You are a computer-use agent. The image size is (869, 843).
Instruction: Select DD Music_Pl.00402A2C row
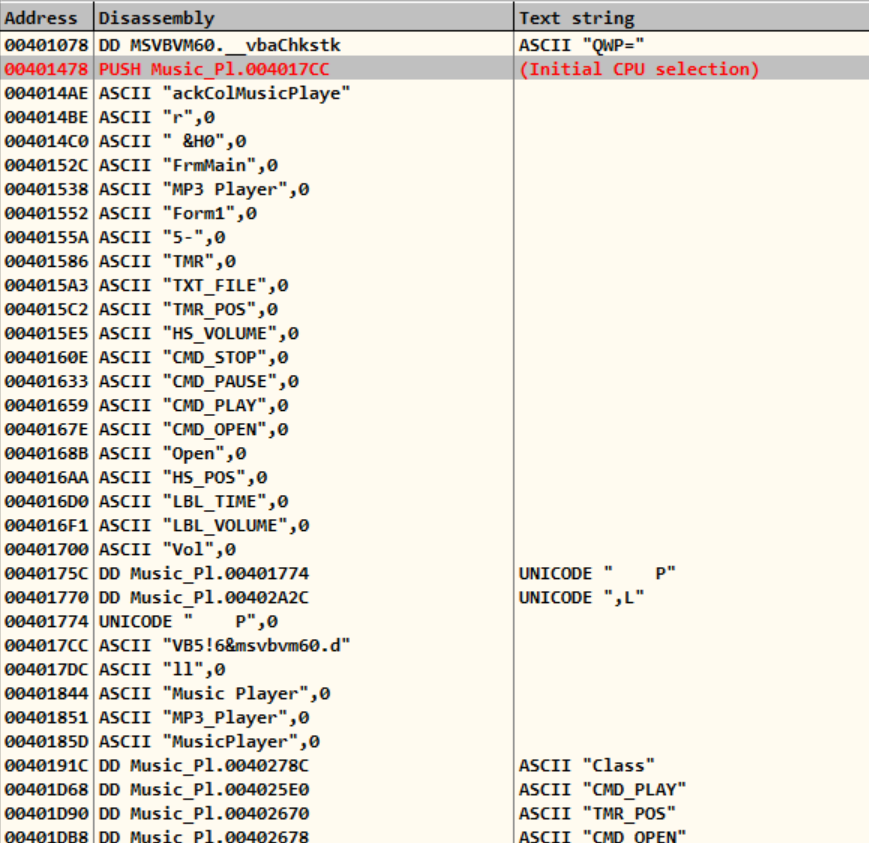[x=434, y=597]
